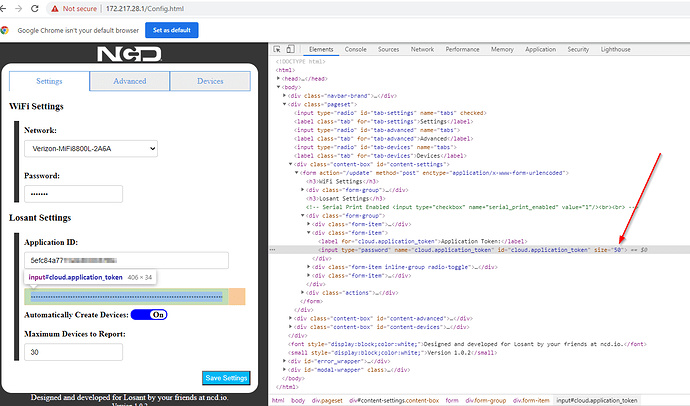Screen dimensions: 690x406
Task: Click the browser address bar URL
Action: (x=145, y=8)
